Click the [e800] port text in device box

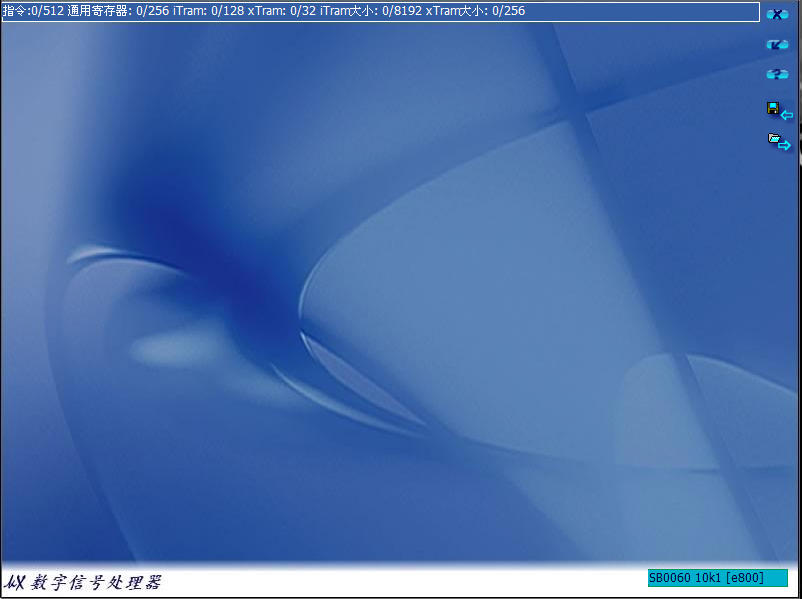click(745, 578)
